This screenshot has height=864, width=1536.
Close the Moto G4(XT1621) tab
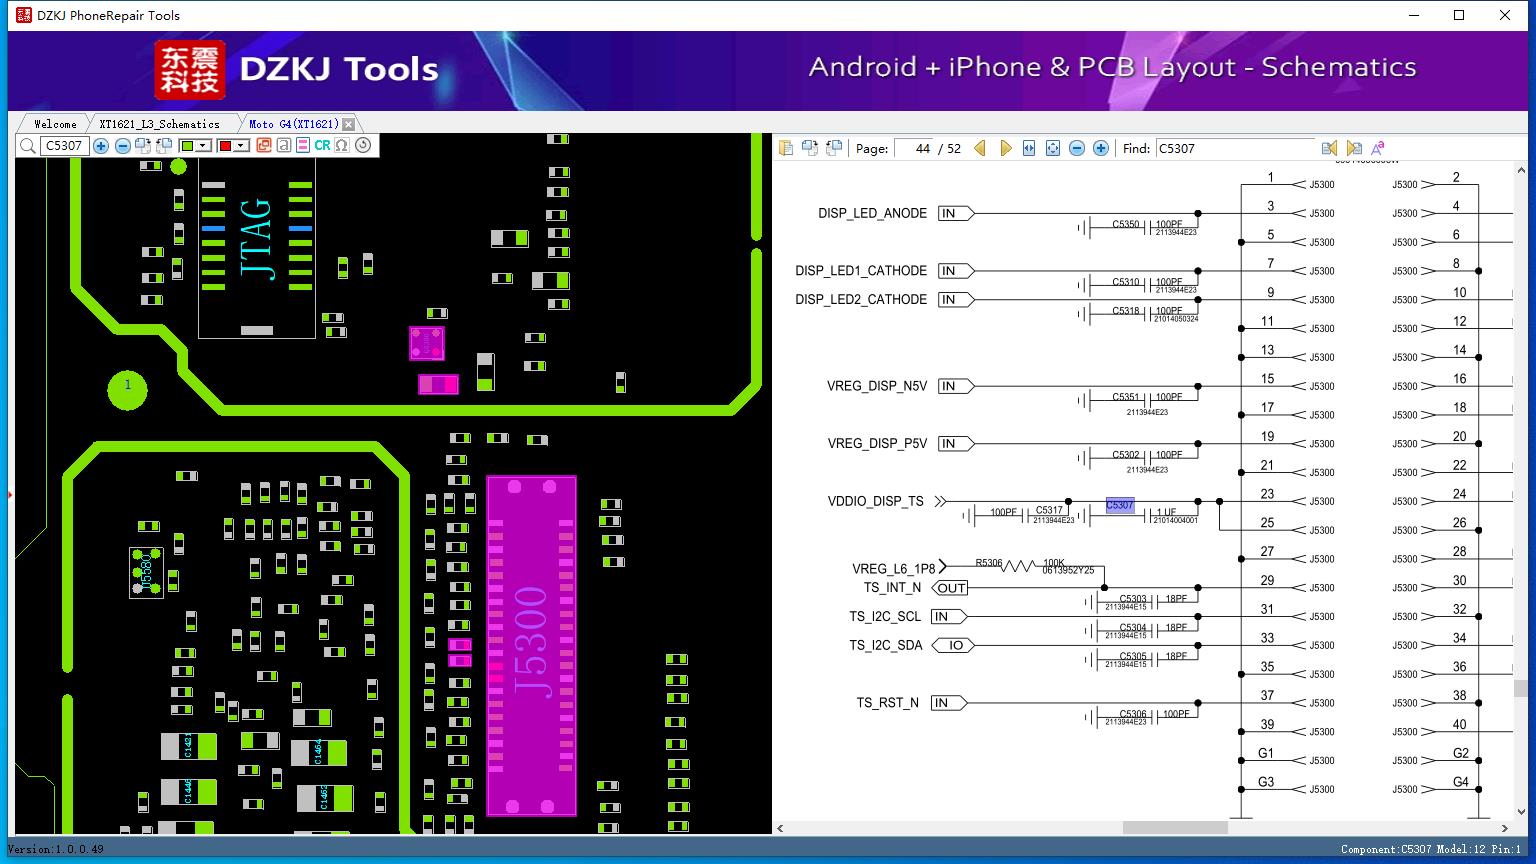coord(348,124)
